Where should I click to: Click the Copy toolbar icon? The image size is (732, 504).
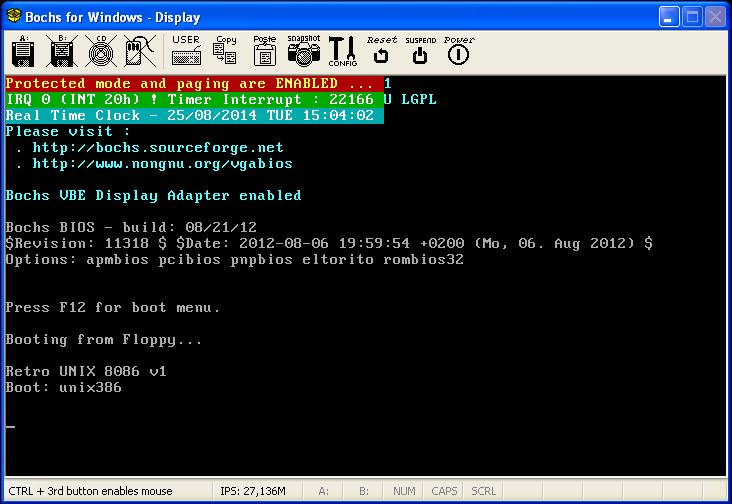[x=226, y=50]
